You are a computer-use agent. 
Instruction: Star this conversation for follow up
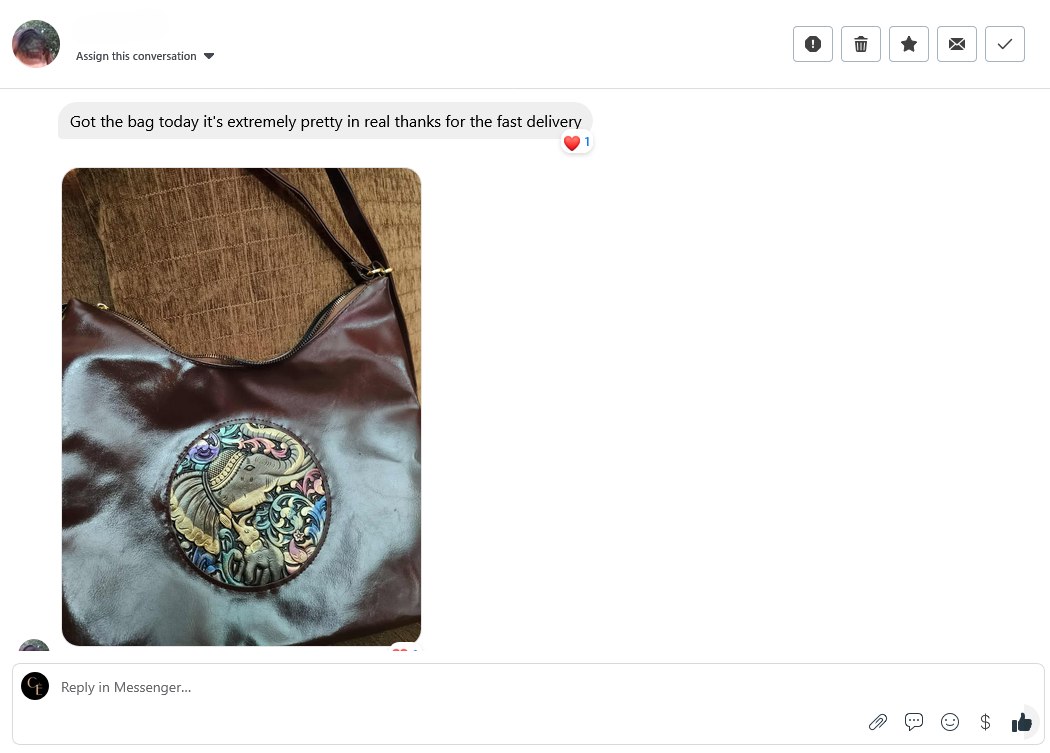pos(909,44)
